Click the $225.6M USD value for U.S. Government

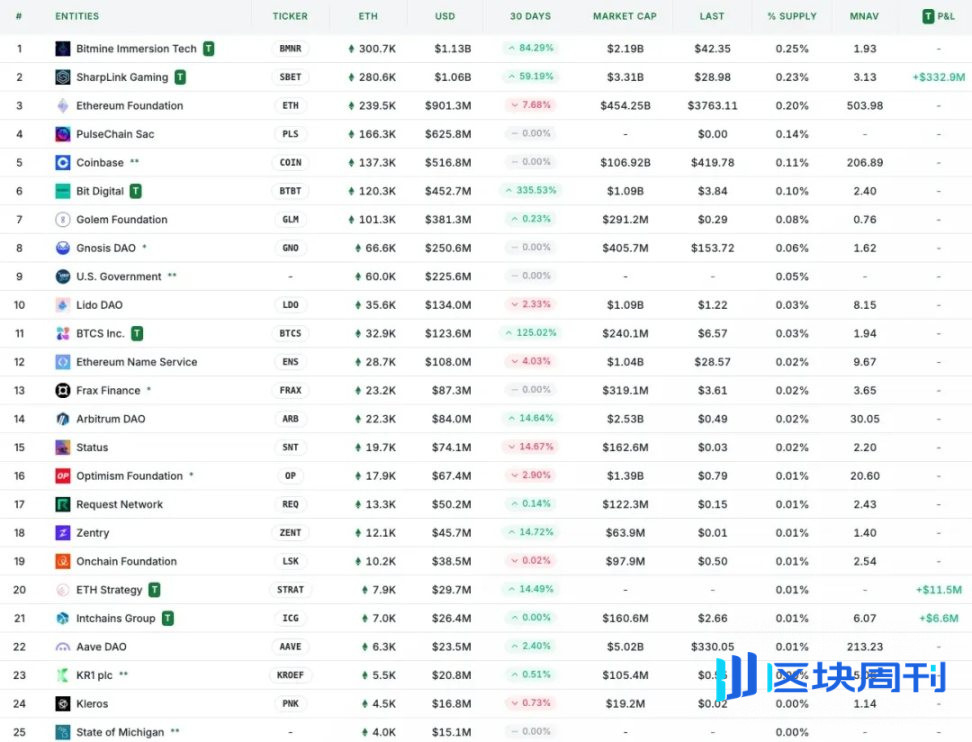(448, 276)
